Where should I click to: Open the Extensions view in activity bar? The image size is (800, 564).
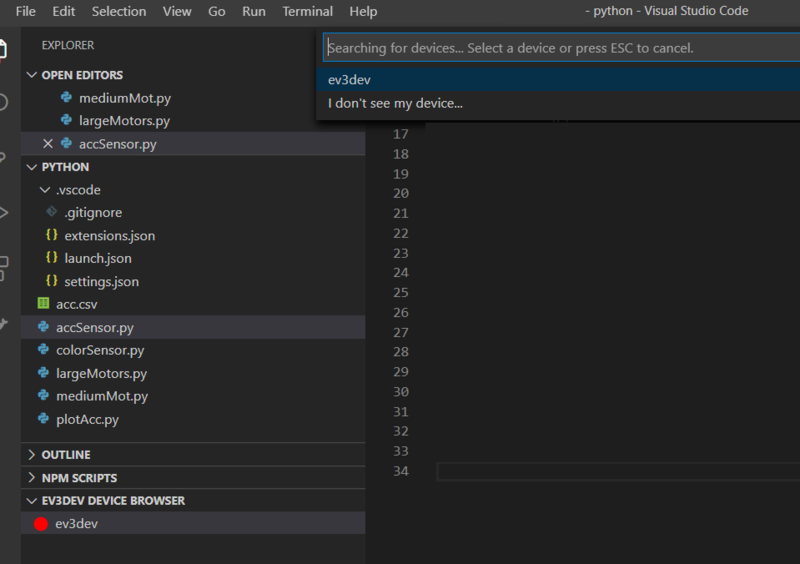(4, 268)
